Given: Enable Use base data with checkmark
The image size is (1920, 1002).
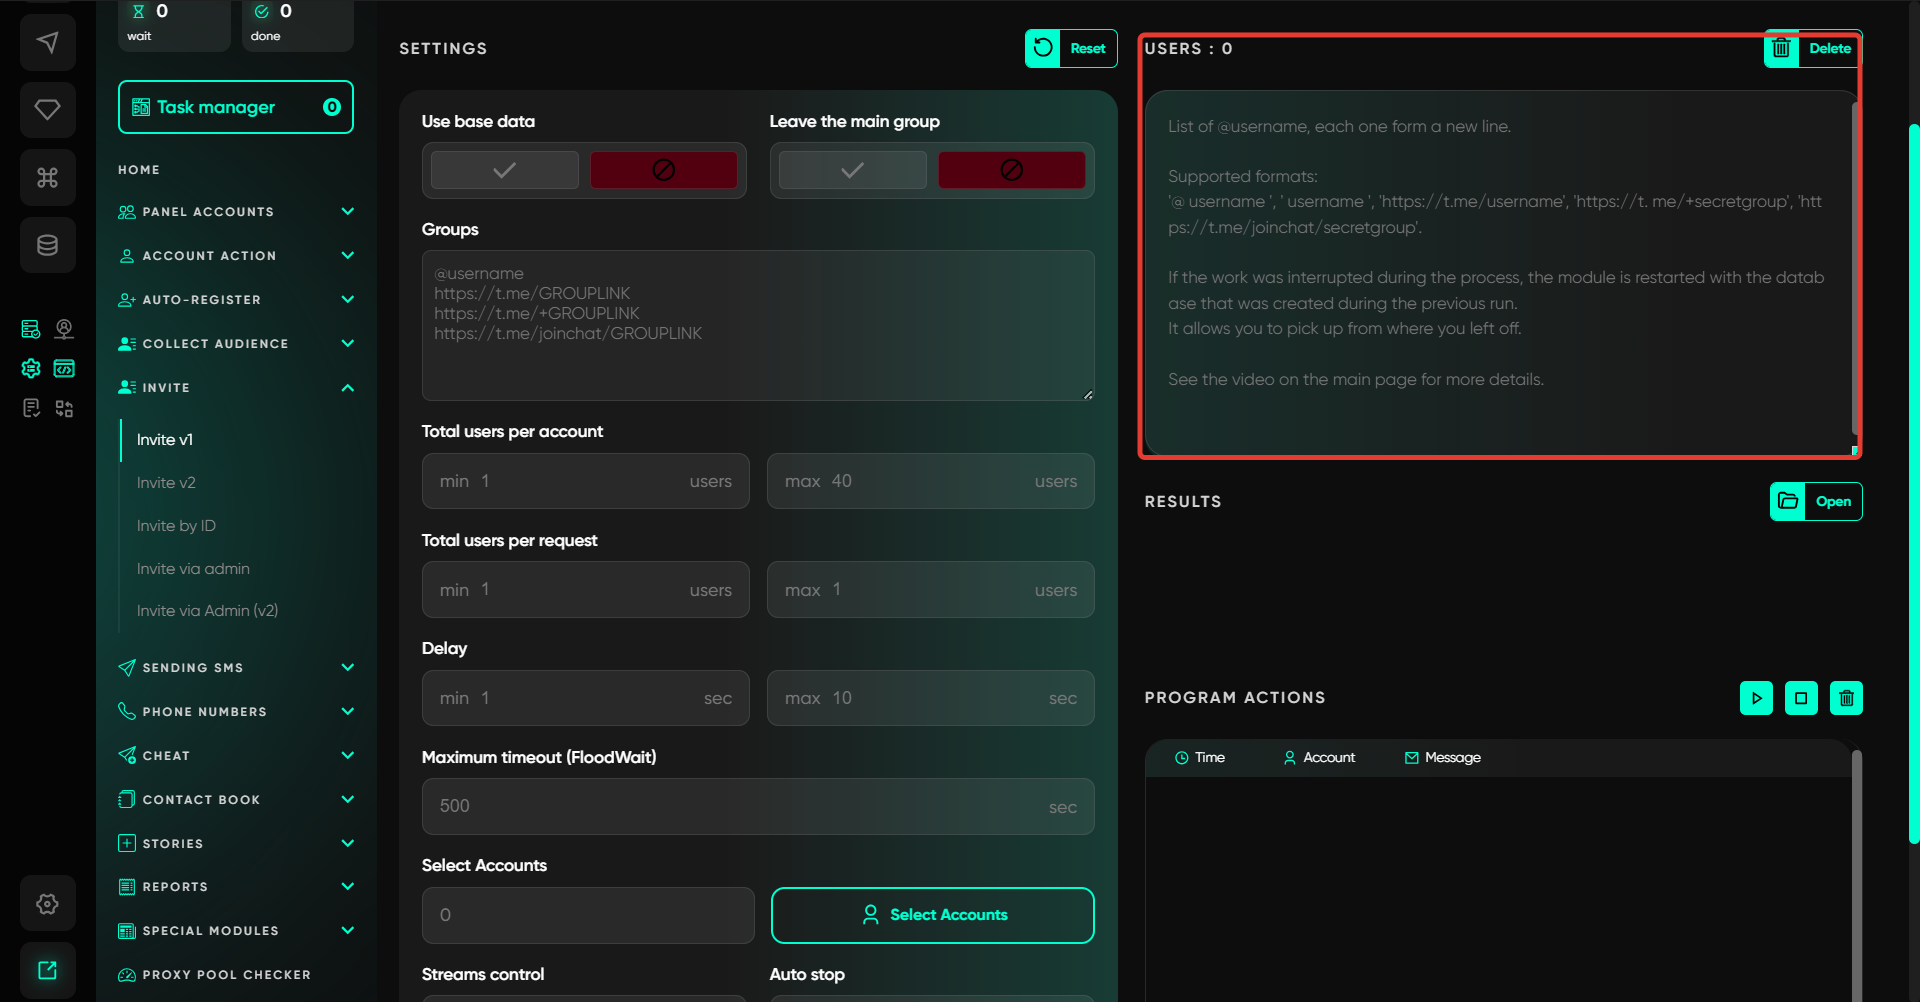Looking at the screenshot, I should (x=504, y=170).
